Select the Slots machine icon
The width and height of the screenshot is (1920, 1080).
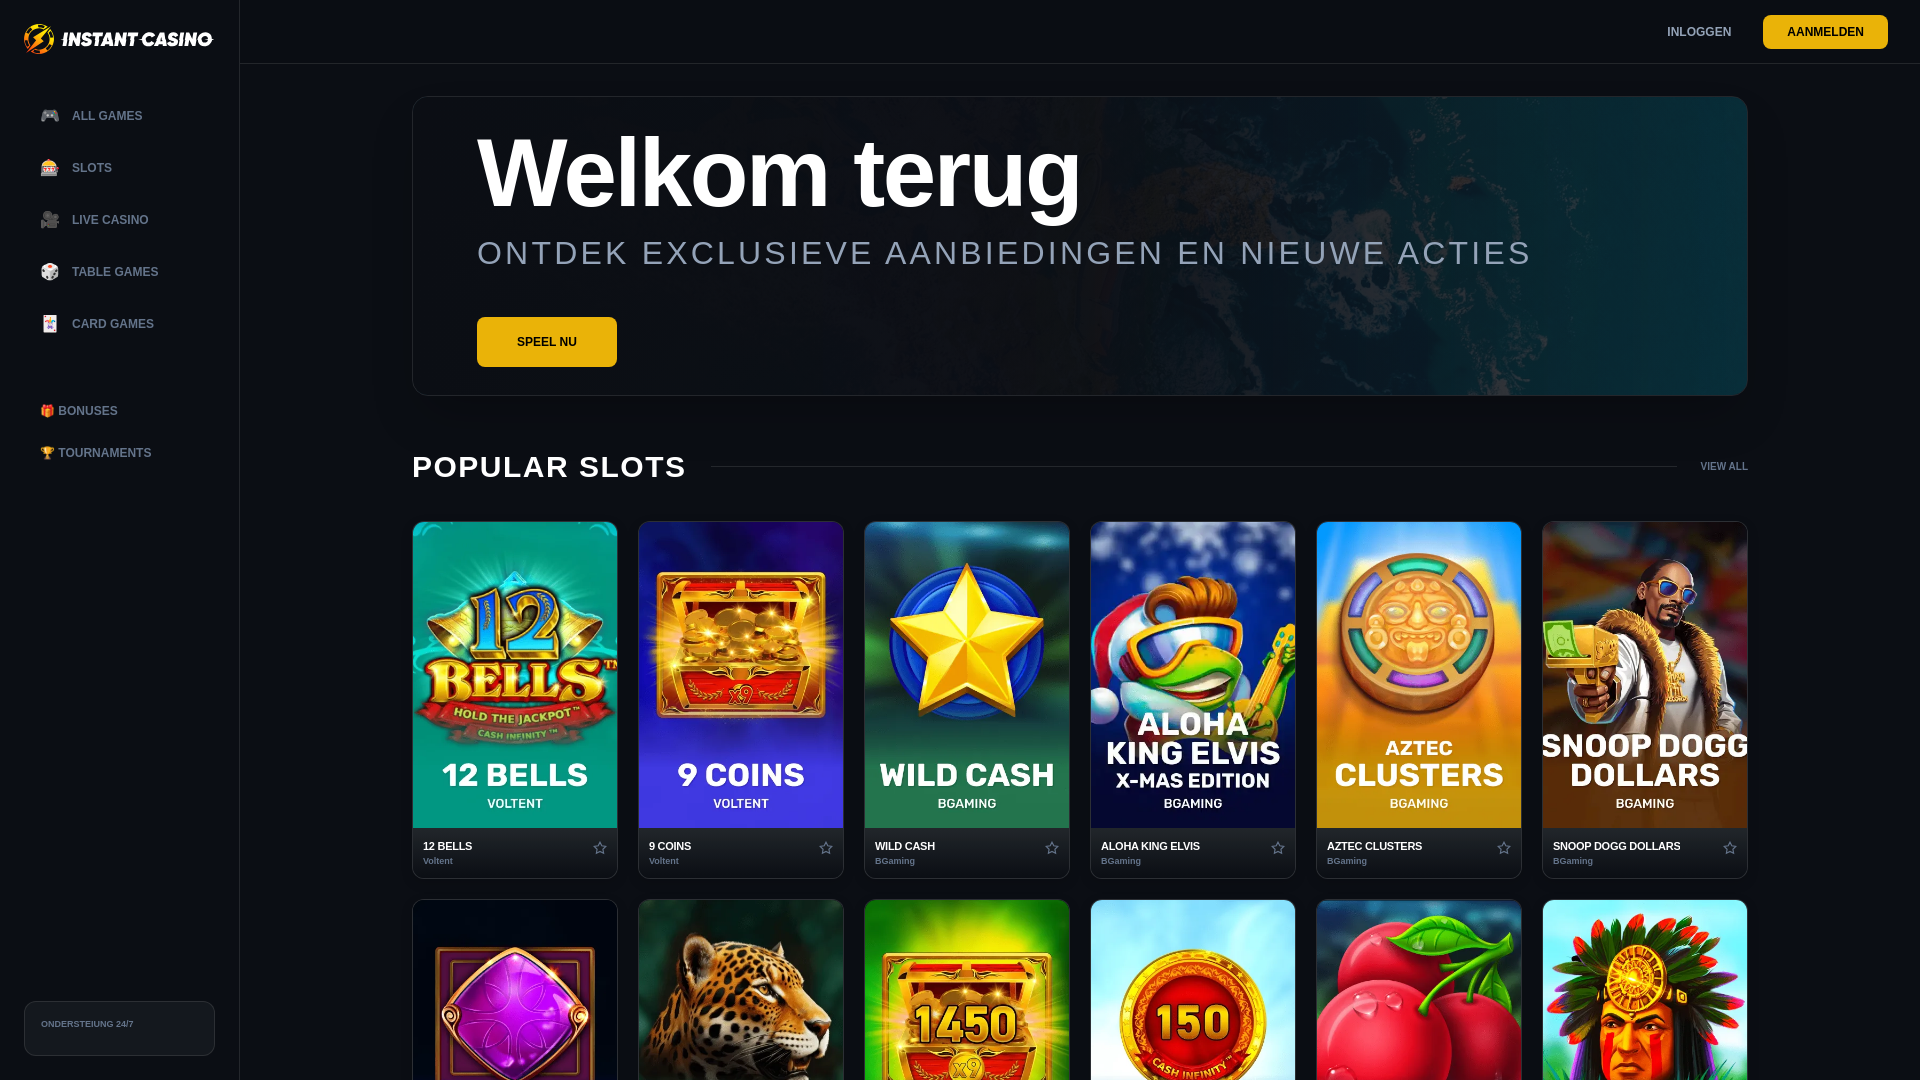pos(49,168)
